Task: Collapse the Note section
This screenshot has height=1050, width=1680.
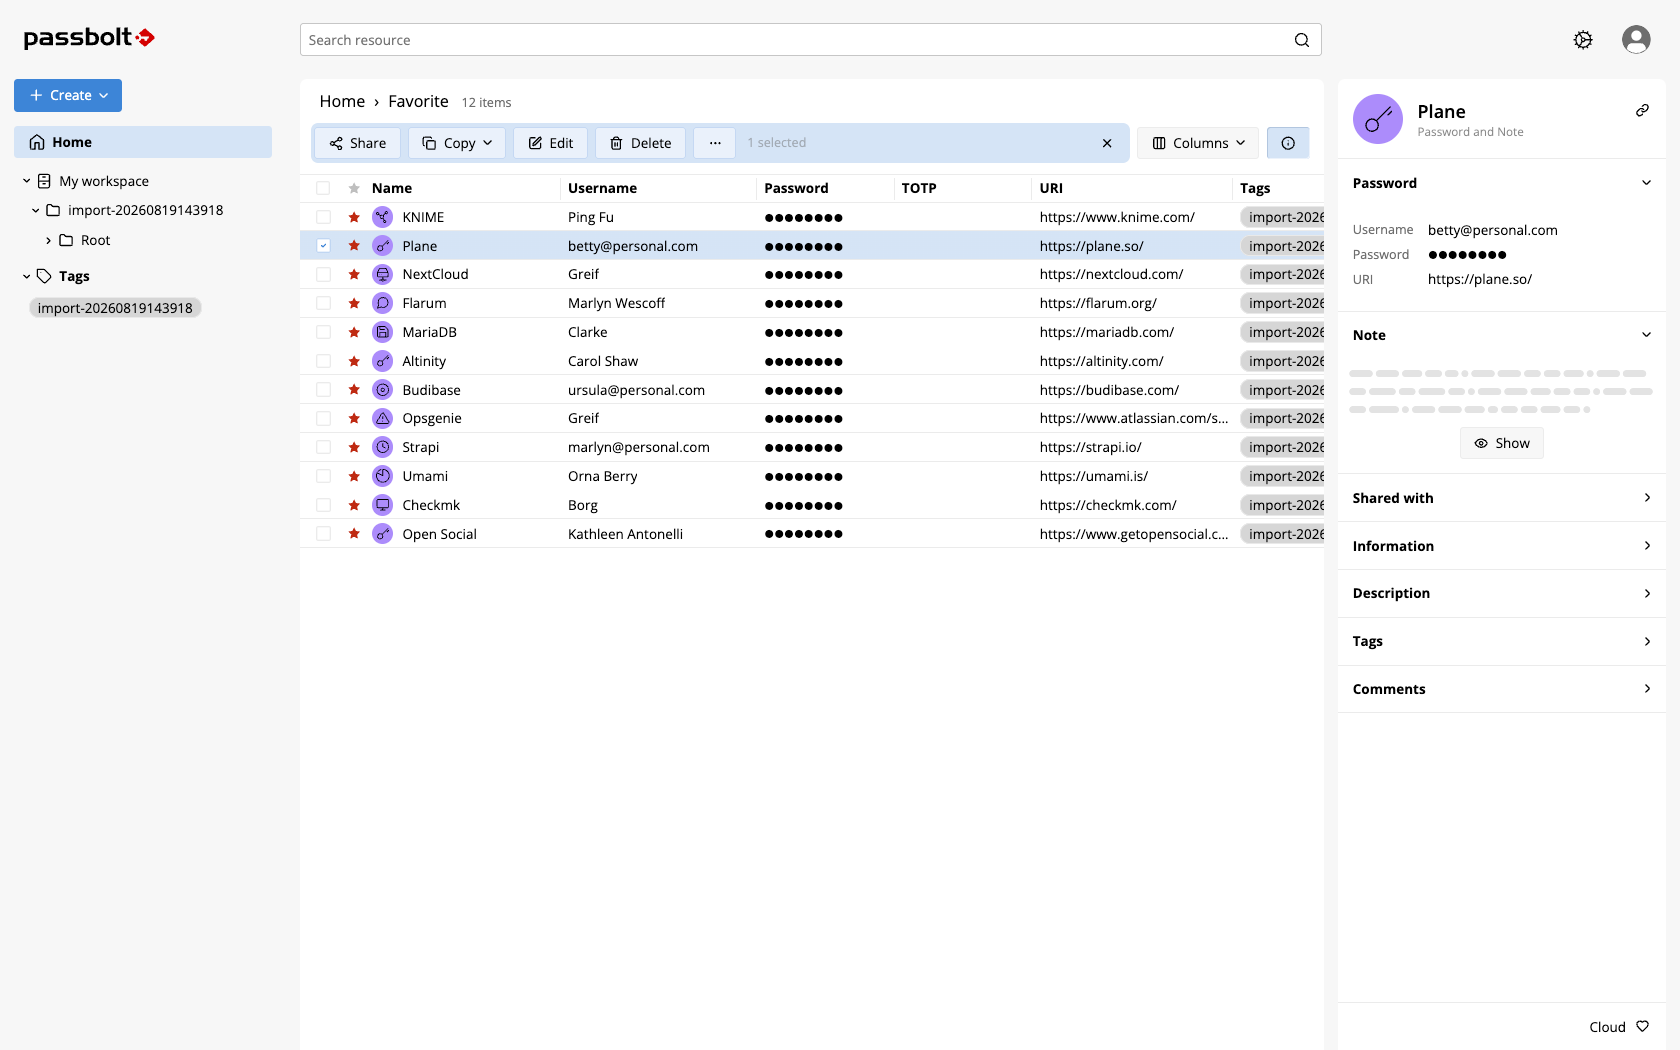Action: click(1646, 335)
